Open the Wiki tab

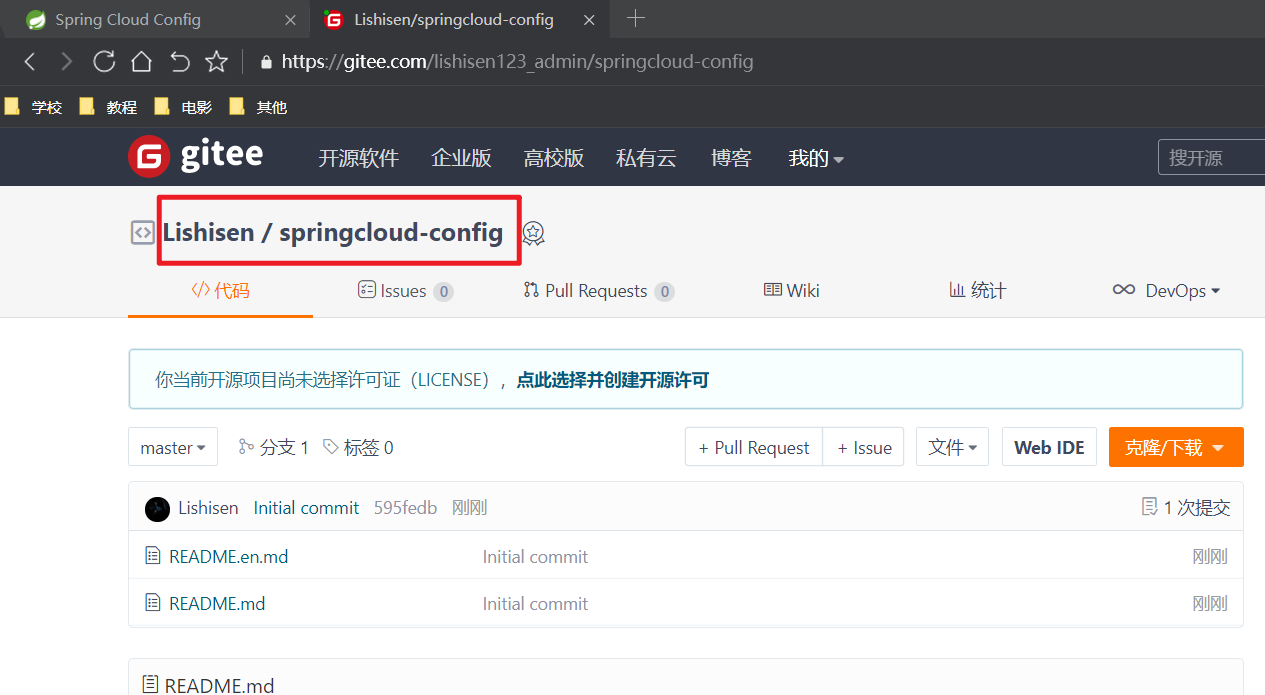click(x=791, y=291)
